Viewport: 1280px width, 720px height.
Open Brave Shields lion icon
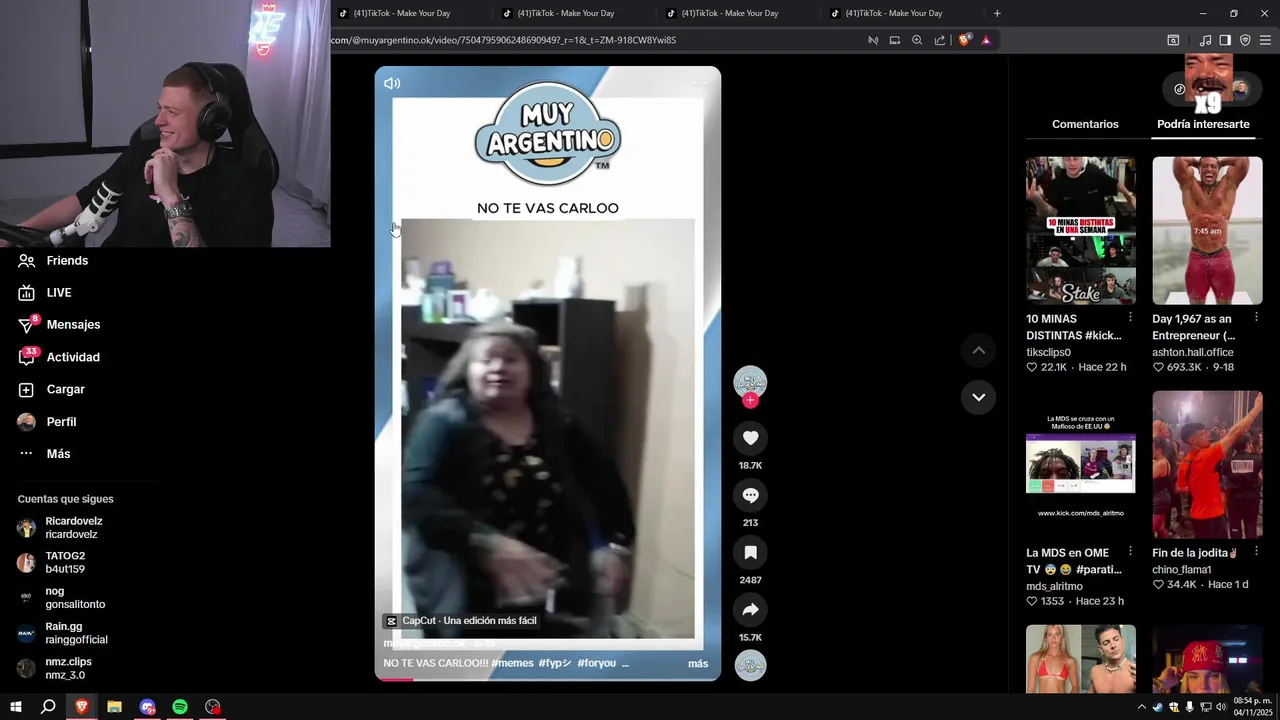[x=964, y=40]
